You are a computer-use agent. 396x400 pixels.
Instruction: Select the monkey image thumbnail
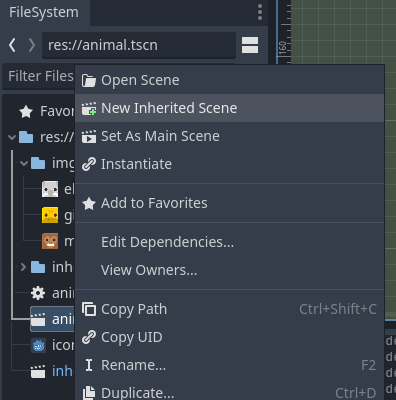(x=50, y=241)
